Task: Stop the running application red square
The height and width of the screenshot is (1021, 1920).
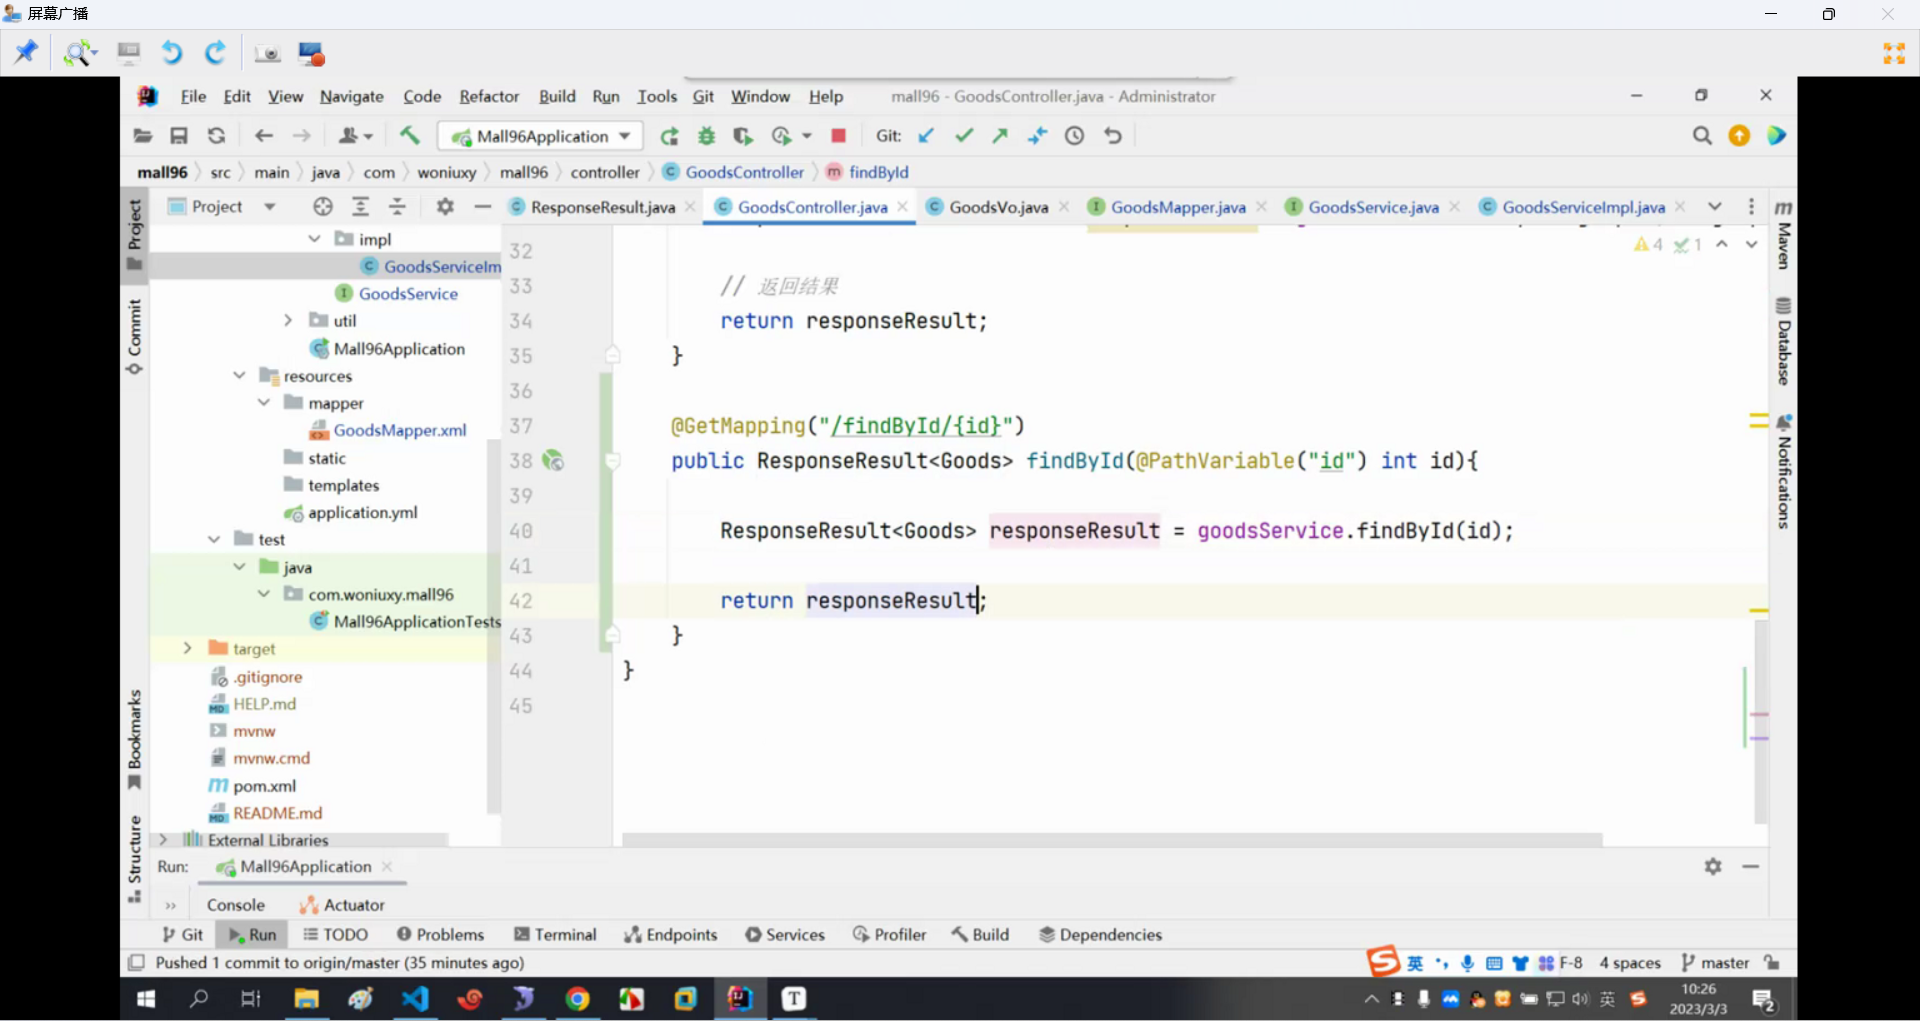Action: pos(838,136)
